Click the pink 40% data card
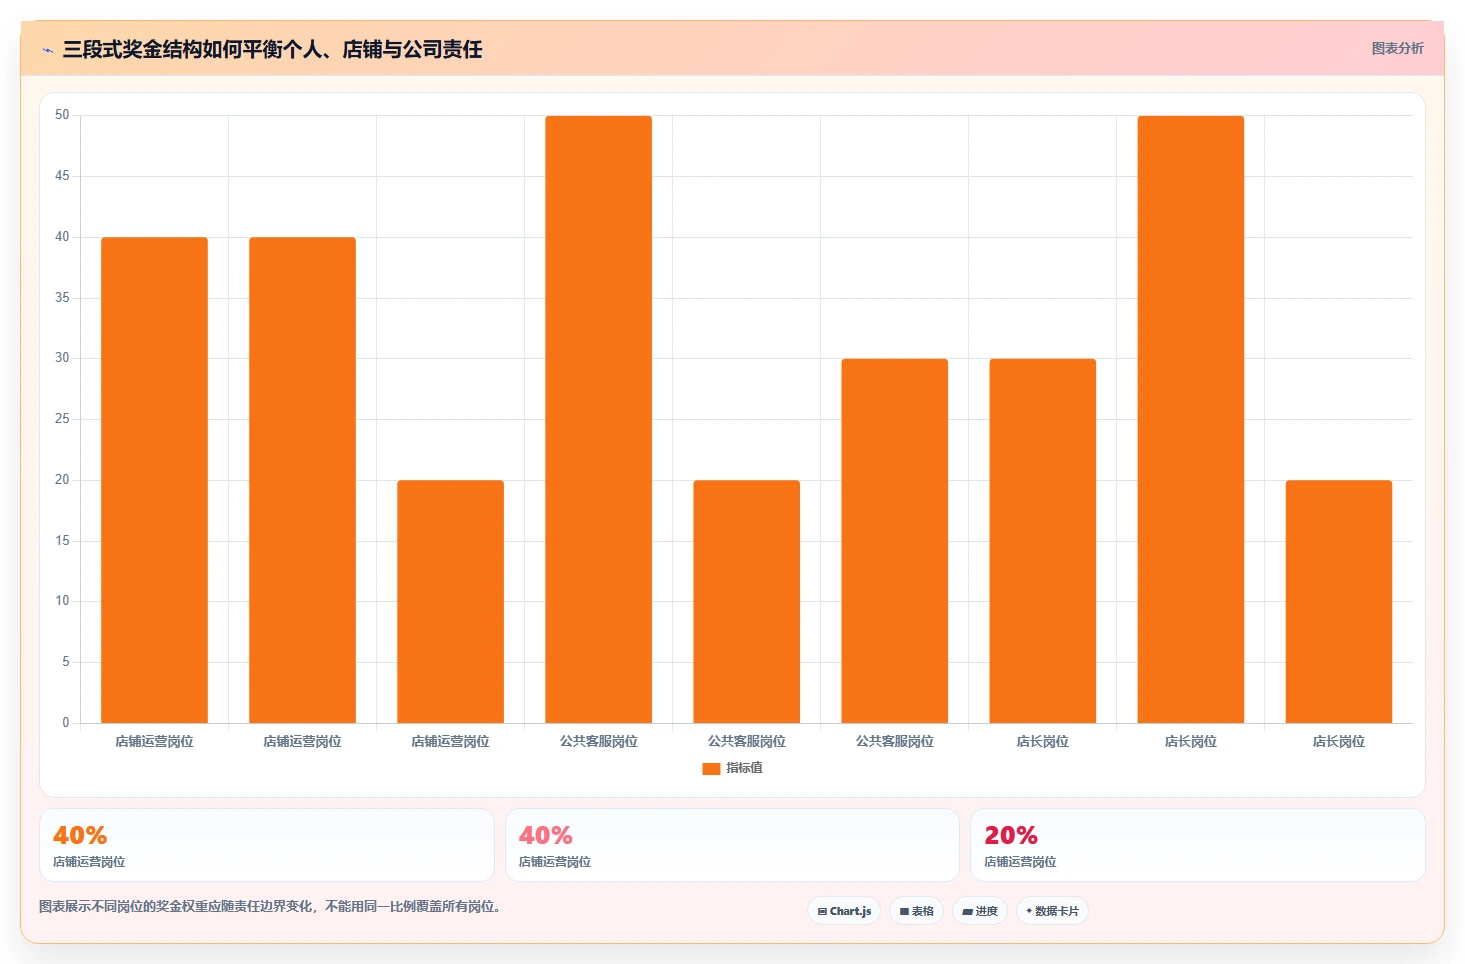 coord(732,845)
